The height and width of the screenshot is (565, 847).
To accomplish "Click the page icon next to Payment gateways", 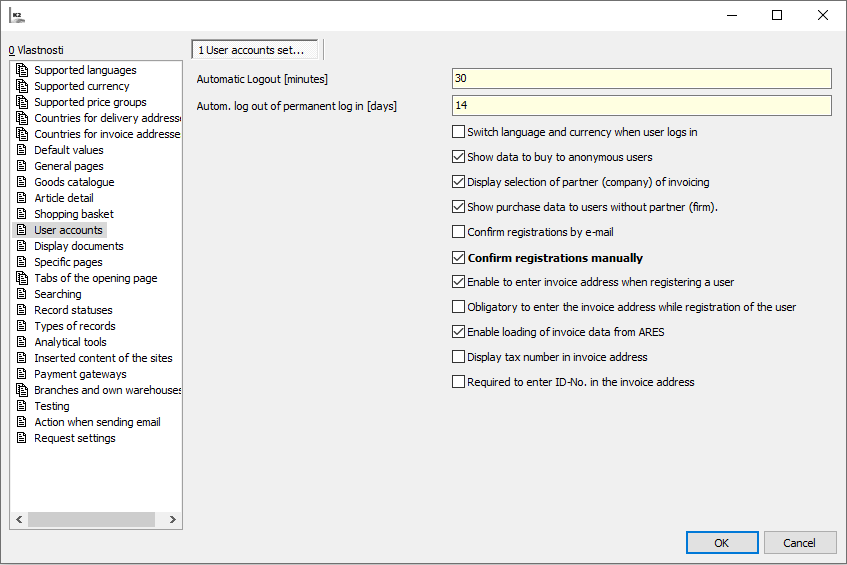I will [22, 374].
